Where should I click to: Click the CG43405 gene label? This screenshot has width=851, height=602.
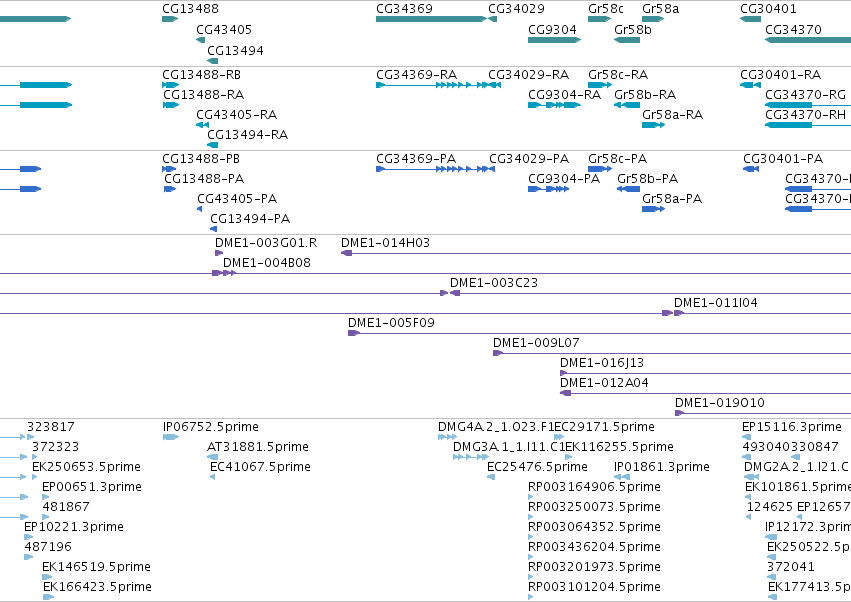pos(224,29)
